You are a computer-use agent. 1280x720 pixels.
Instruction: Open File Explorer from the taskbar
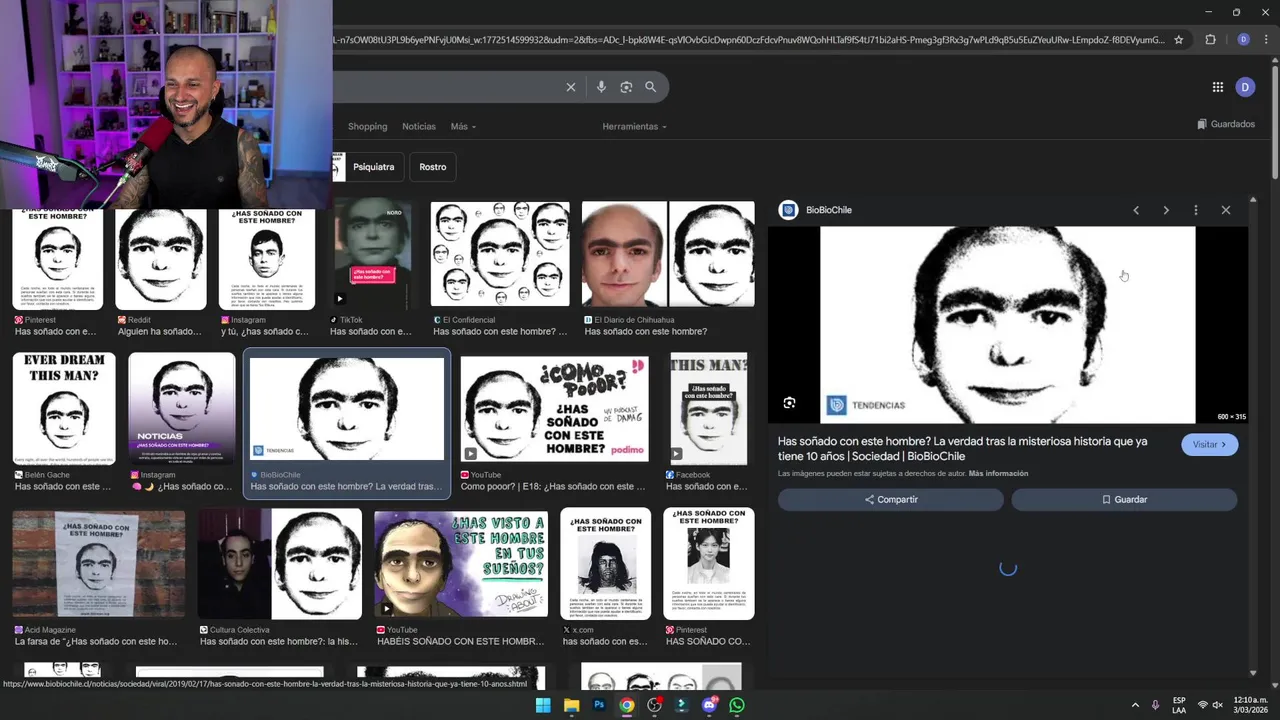[x=571, y=705]
